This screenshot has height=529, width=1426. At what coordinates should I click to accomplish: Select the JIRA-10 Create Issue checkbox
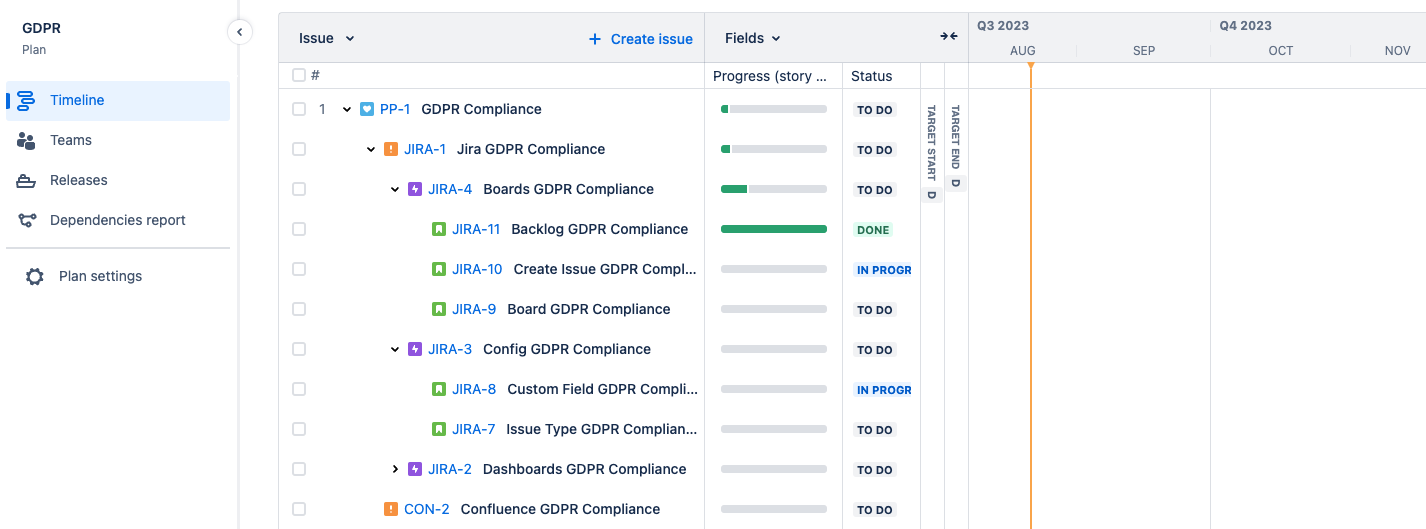coord(299,269)
